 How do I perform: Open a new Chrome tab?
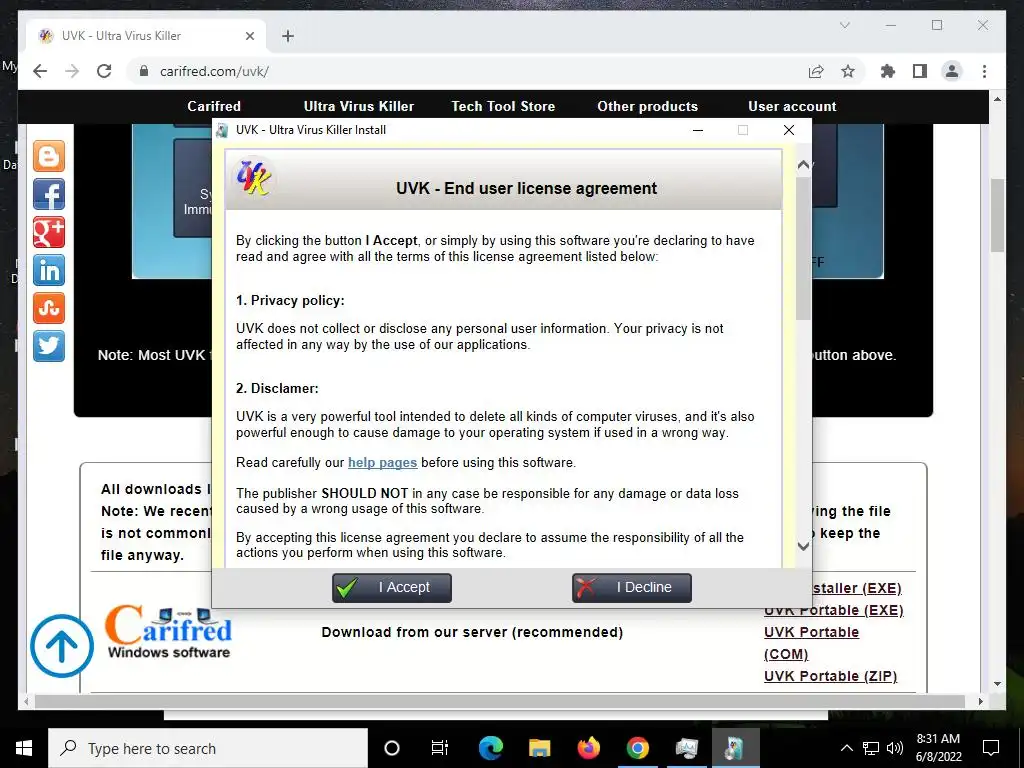(x=288, y=36)
